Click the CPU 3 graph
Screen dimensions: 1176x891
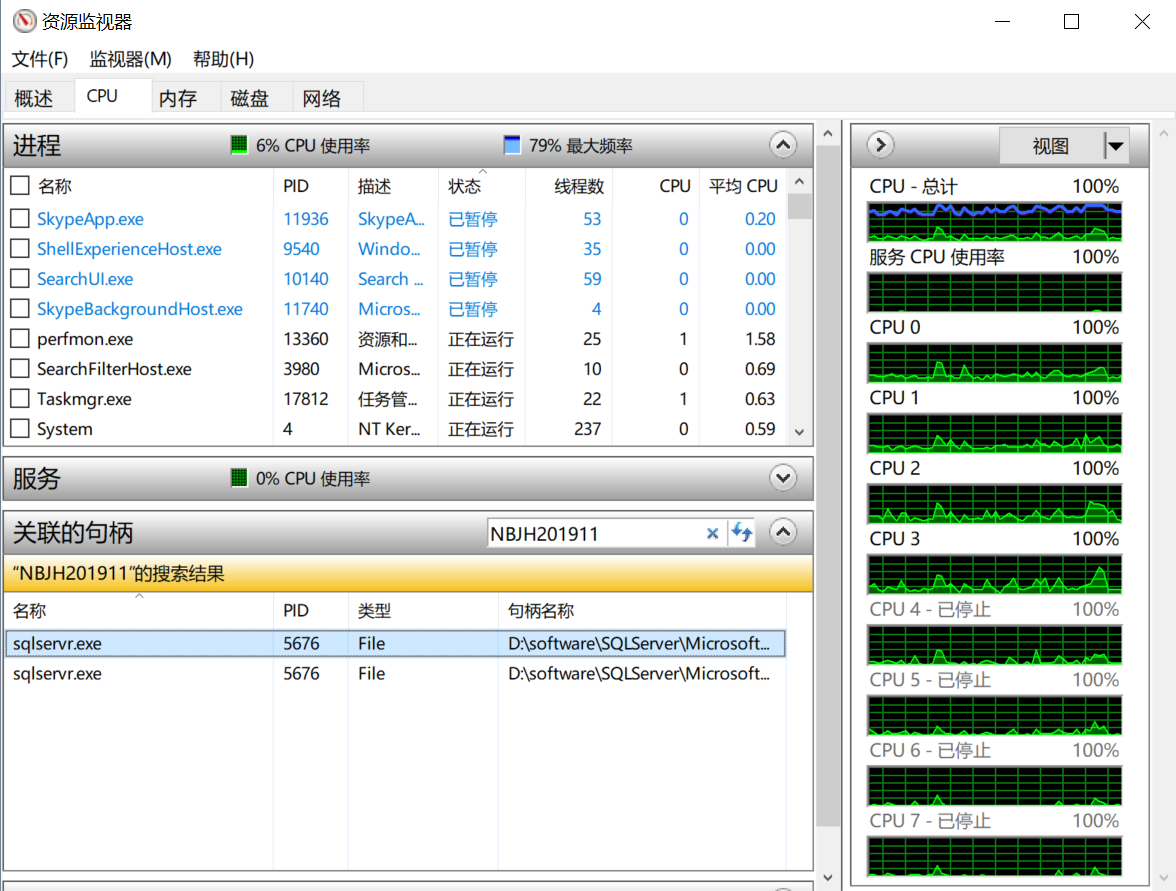point(994,574)
